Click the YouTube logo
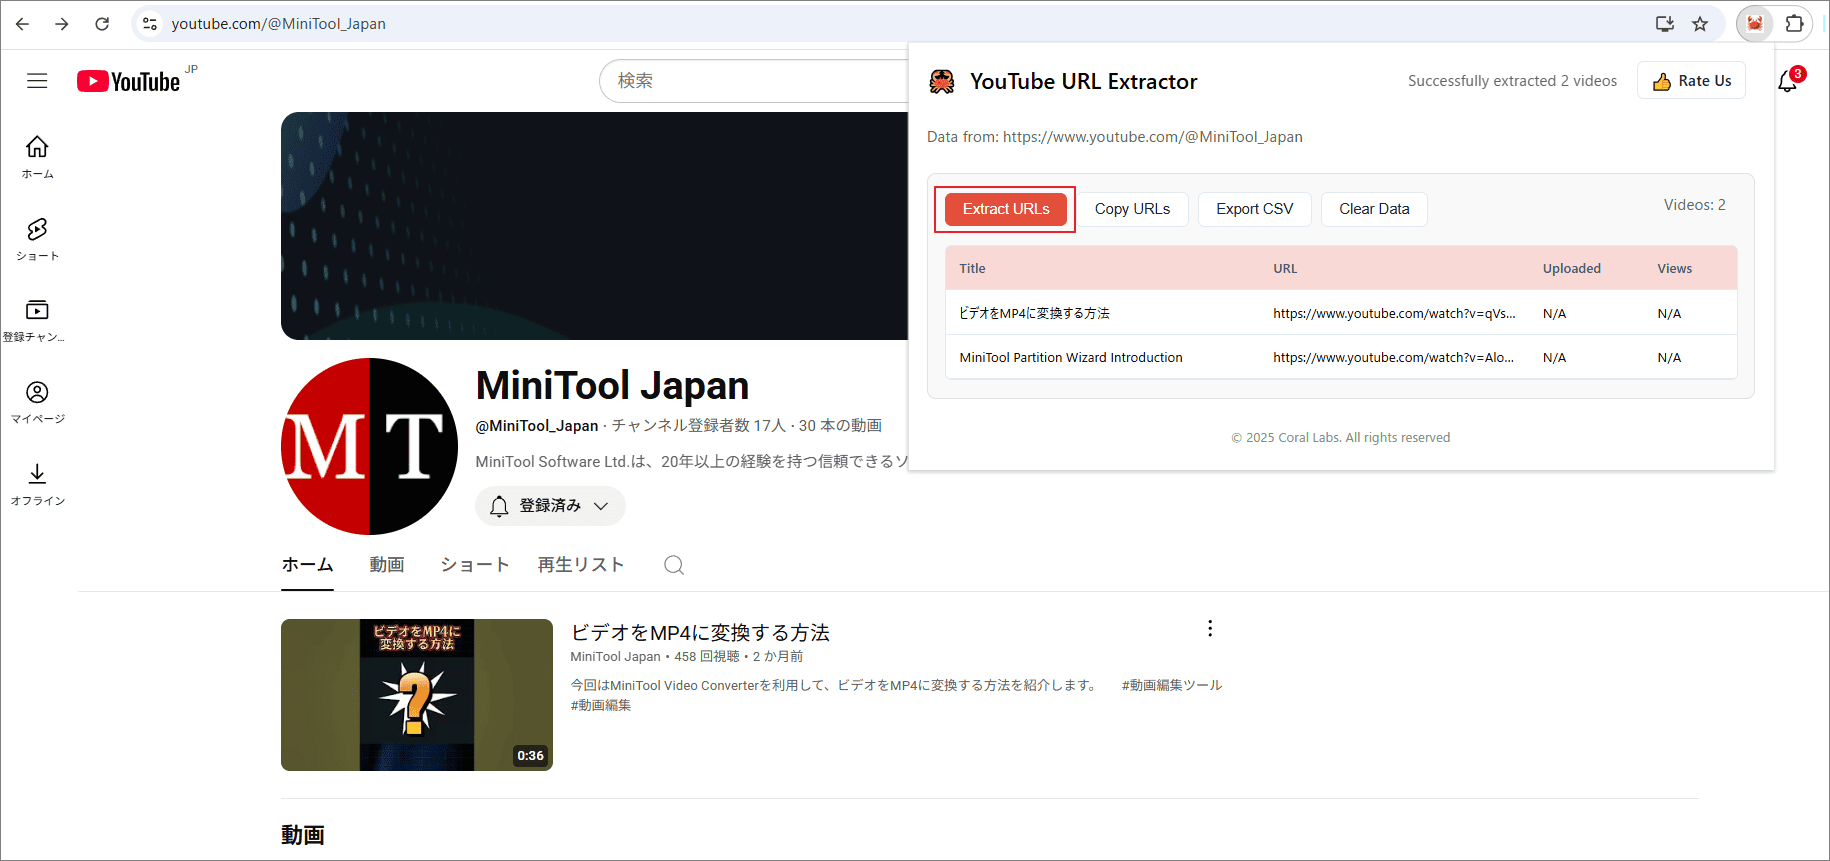 (128, 81)
